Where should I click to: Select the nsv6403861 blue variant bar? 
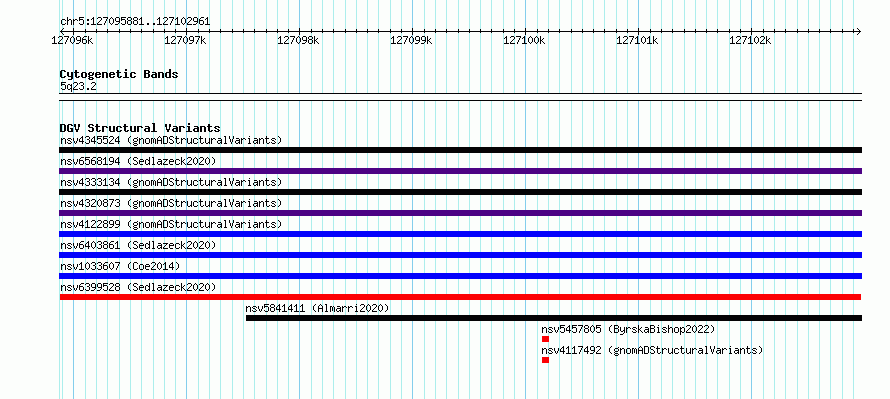(x=460, y=255)
